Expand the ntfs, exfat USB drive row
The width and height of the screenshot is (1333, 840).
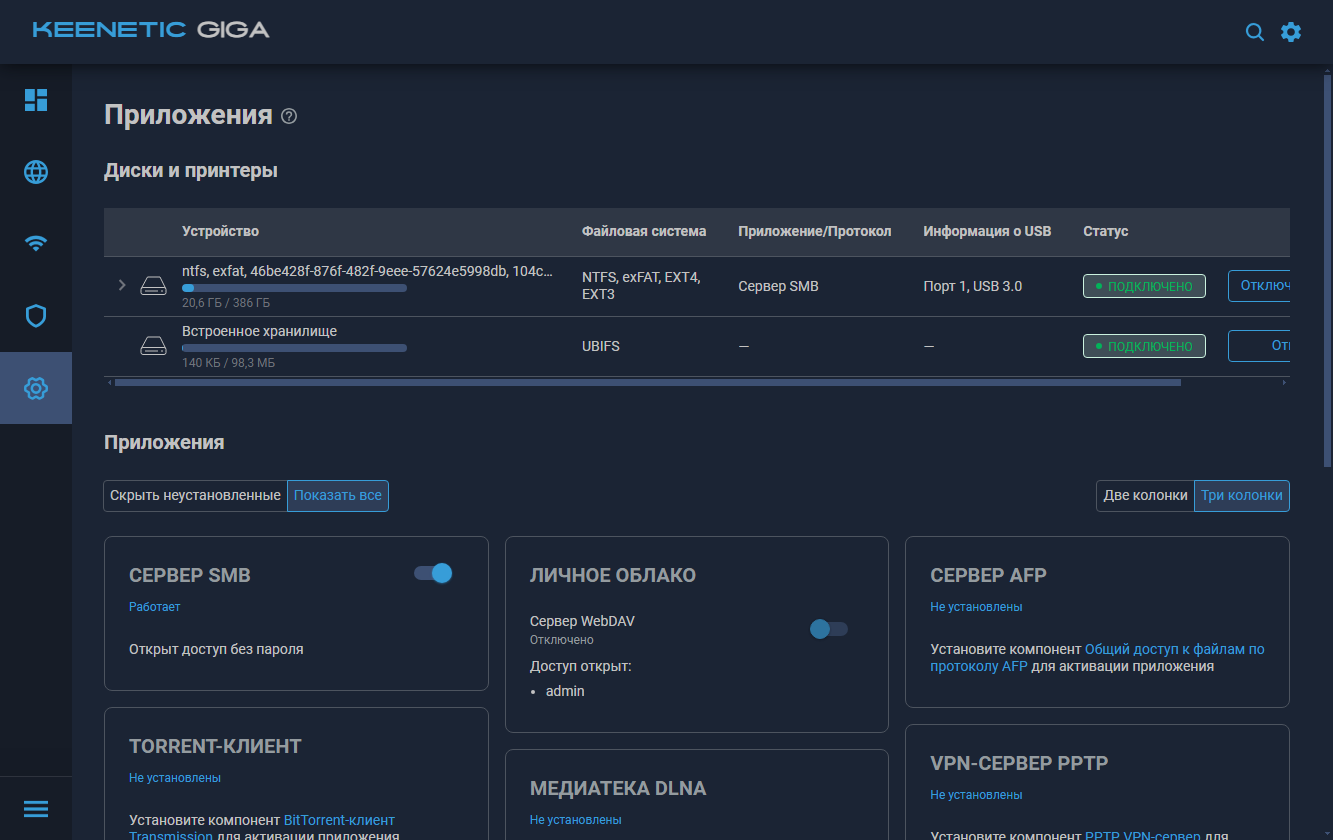coord(122,286)
